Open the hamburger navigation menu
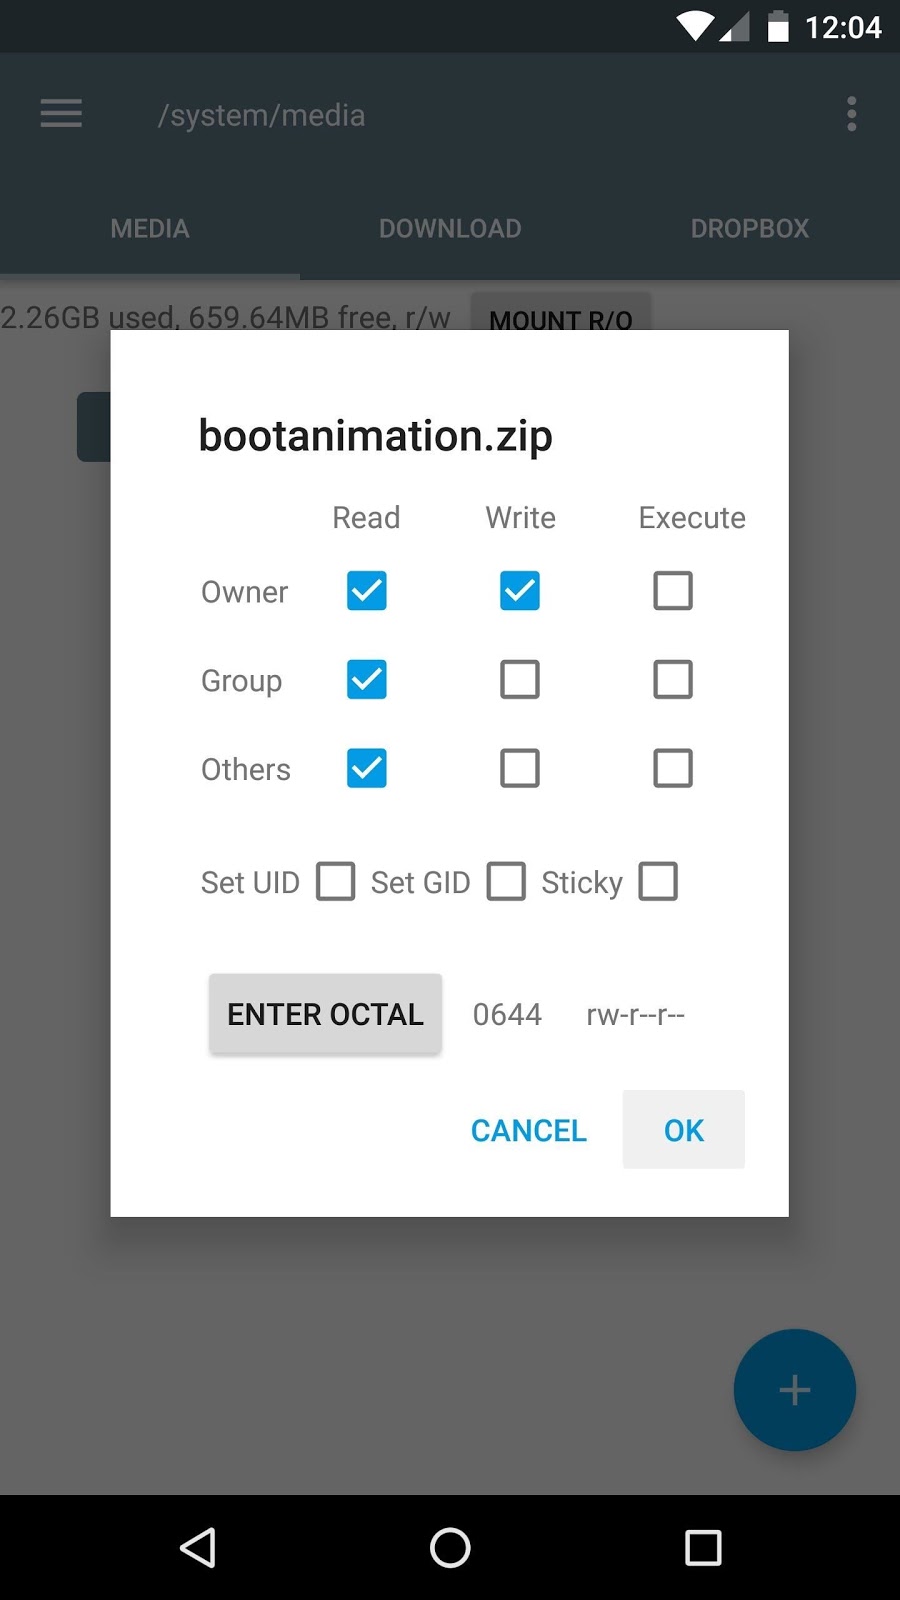 [61, 114]
